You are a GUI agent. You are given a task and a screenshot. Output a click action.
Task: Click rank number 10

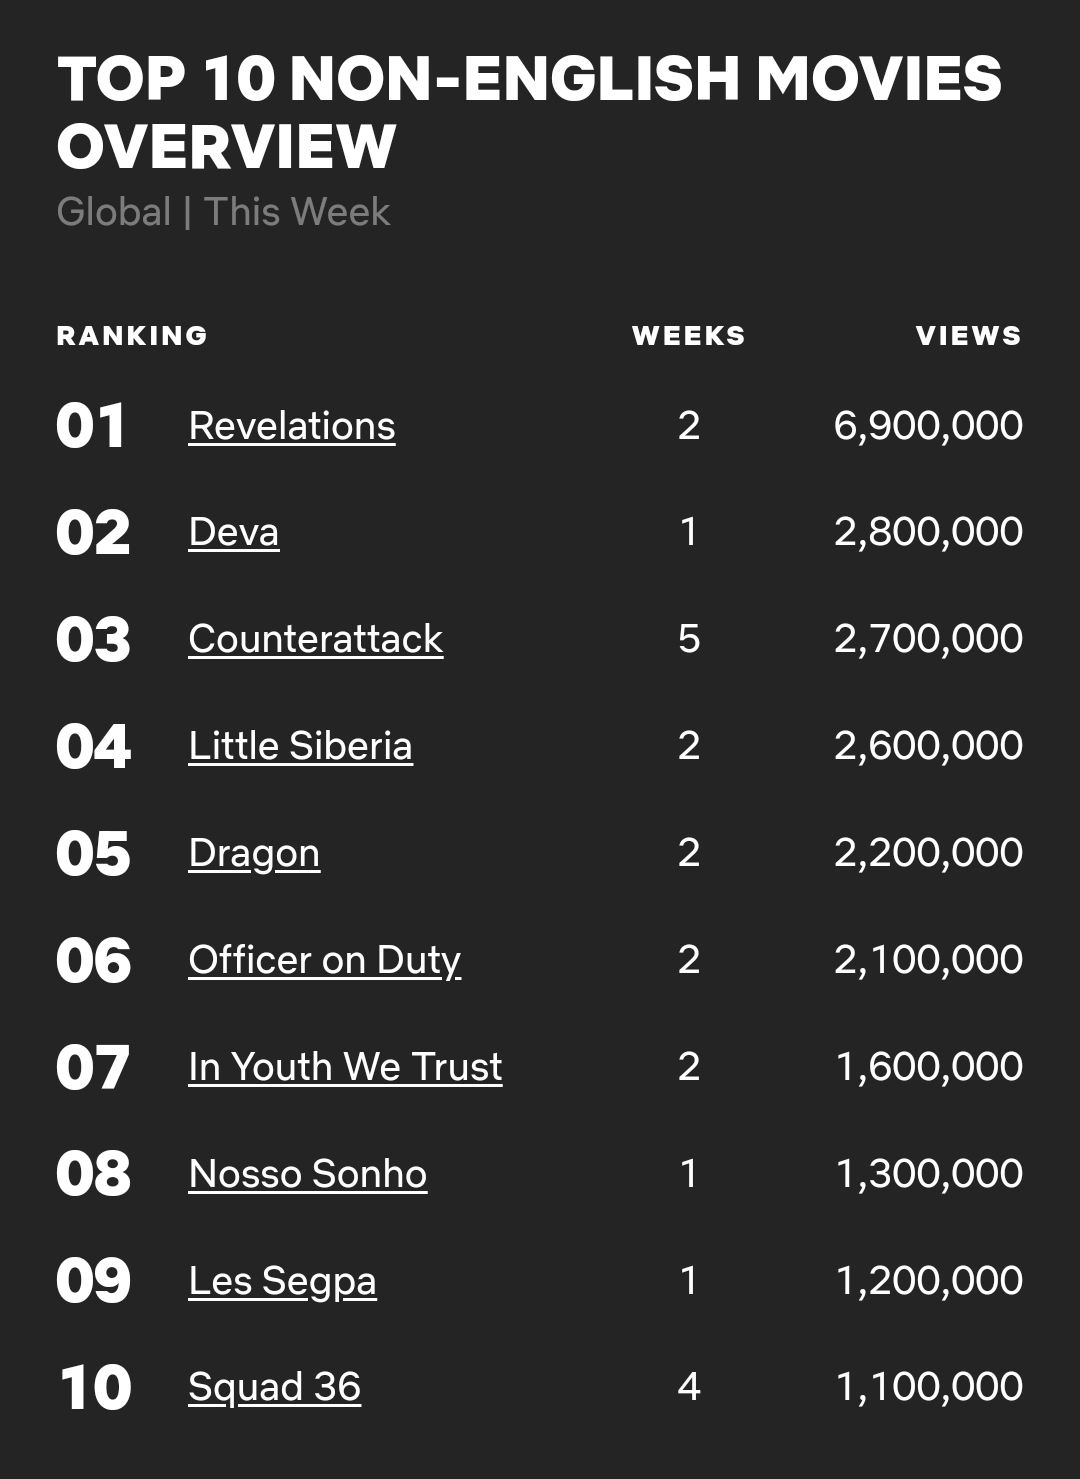click(x=95, y=1388)
